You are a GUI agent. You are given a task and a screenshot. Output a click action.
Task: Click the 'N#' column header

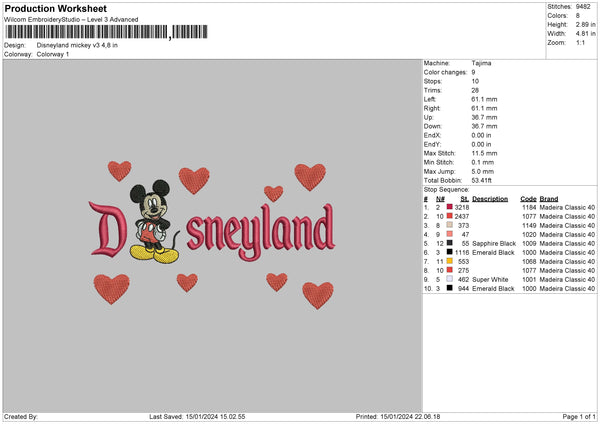tap(440, 199)
